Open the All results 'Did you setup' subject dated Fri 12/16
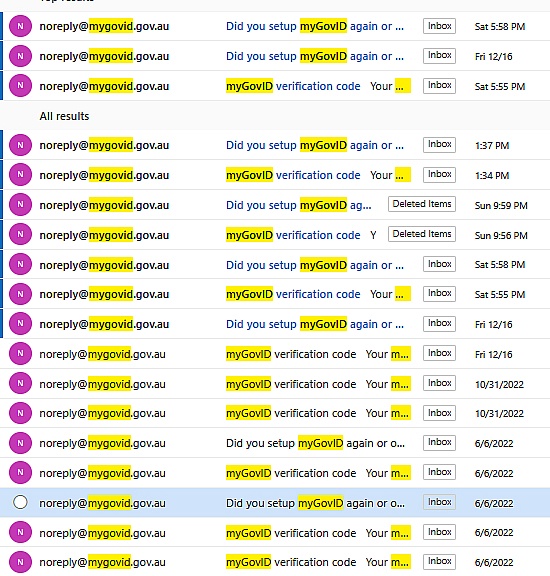The image size is (550, 576). [x=315, y=324]
